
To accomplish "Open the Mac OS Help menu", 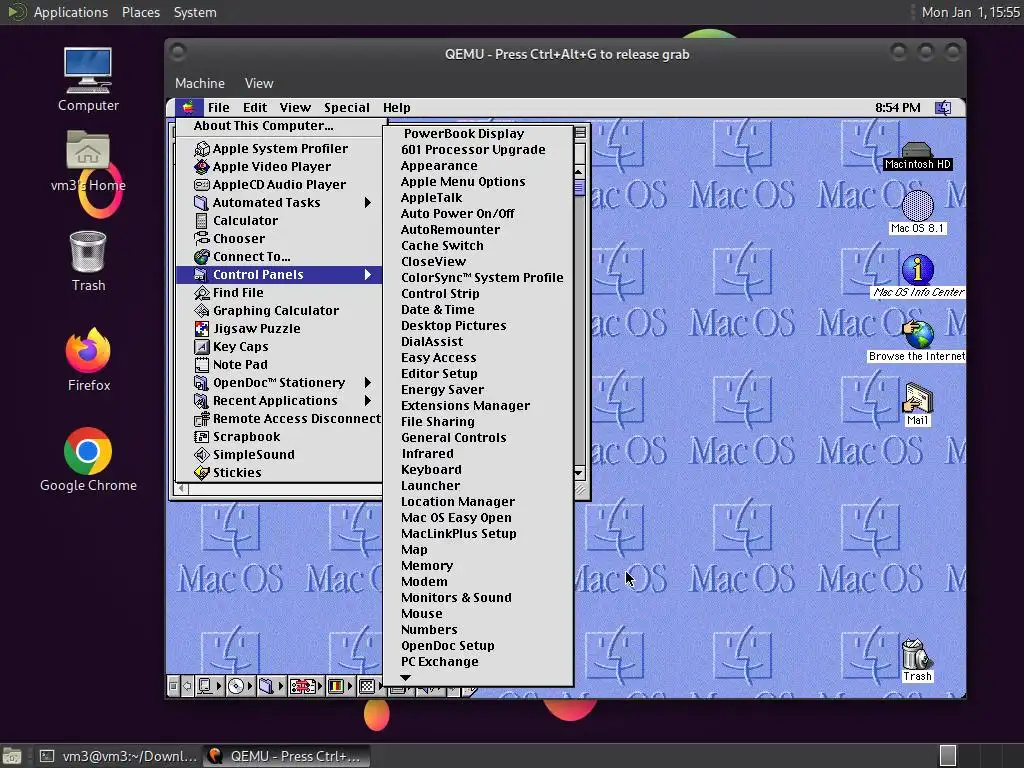I will (396, 108).
